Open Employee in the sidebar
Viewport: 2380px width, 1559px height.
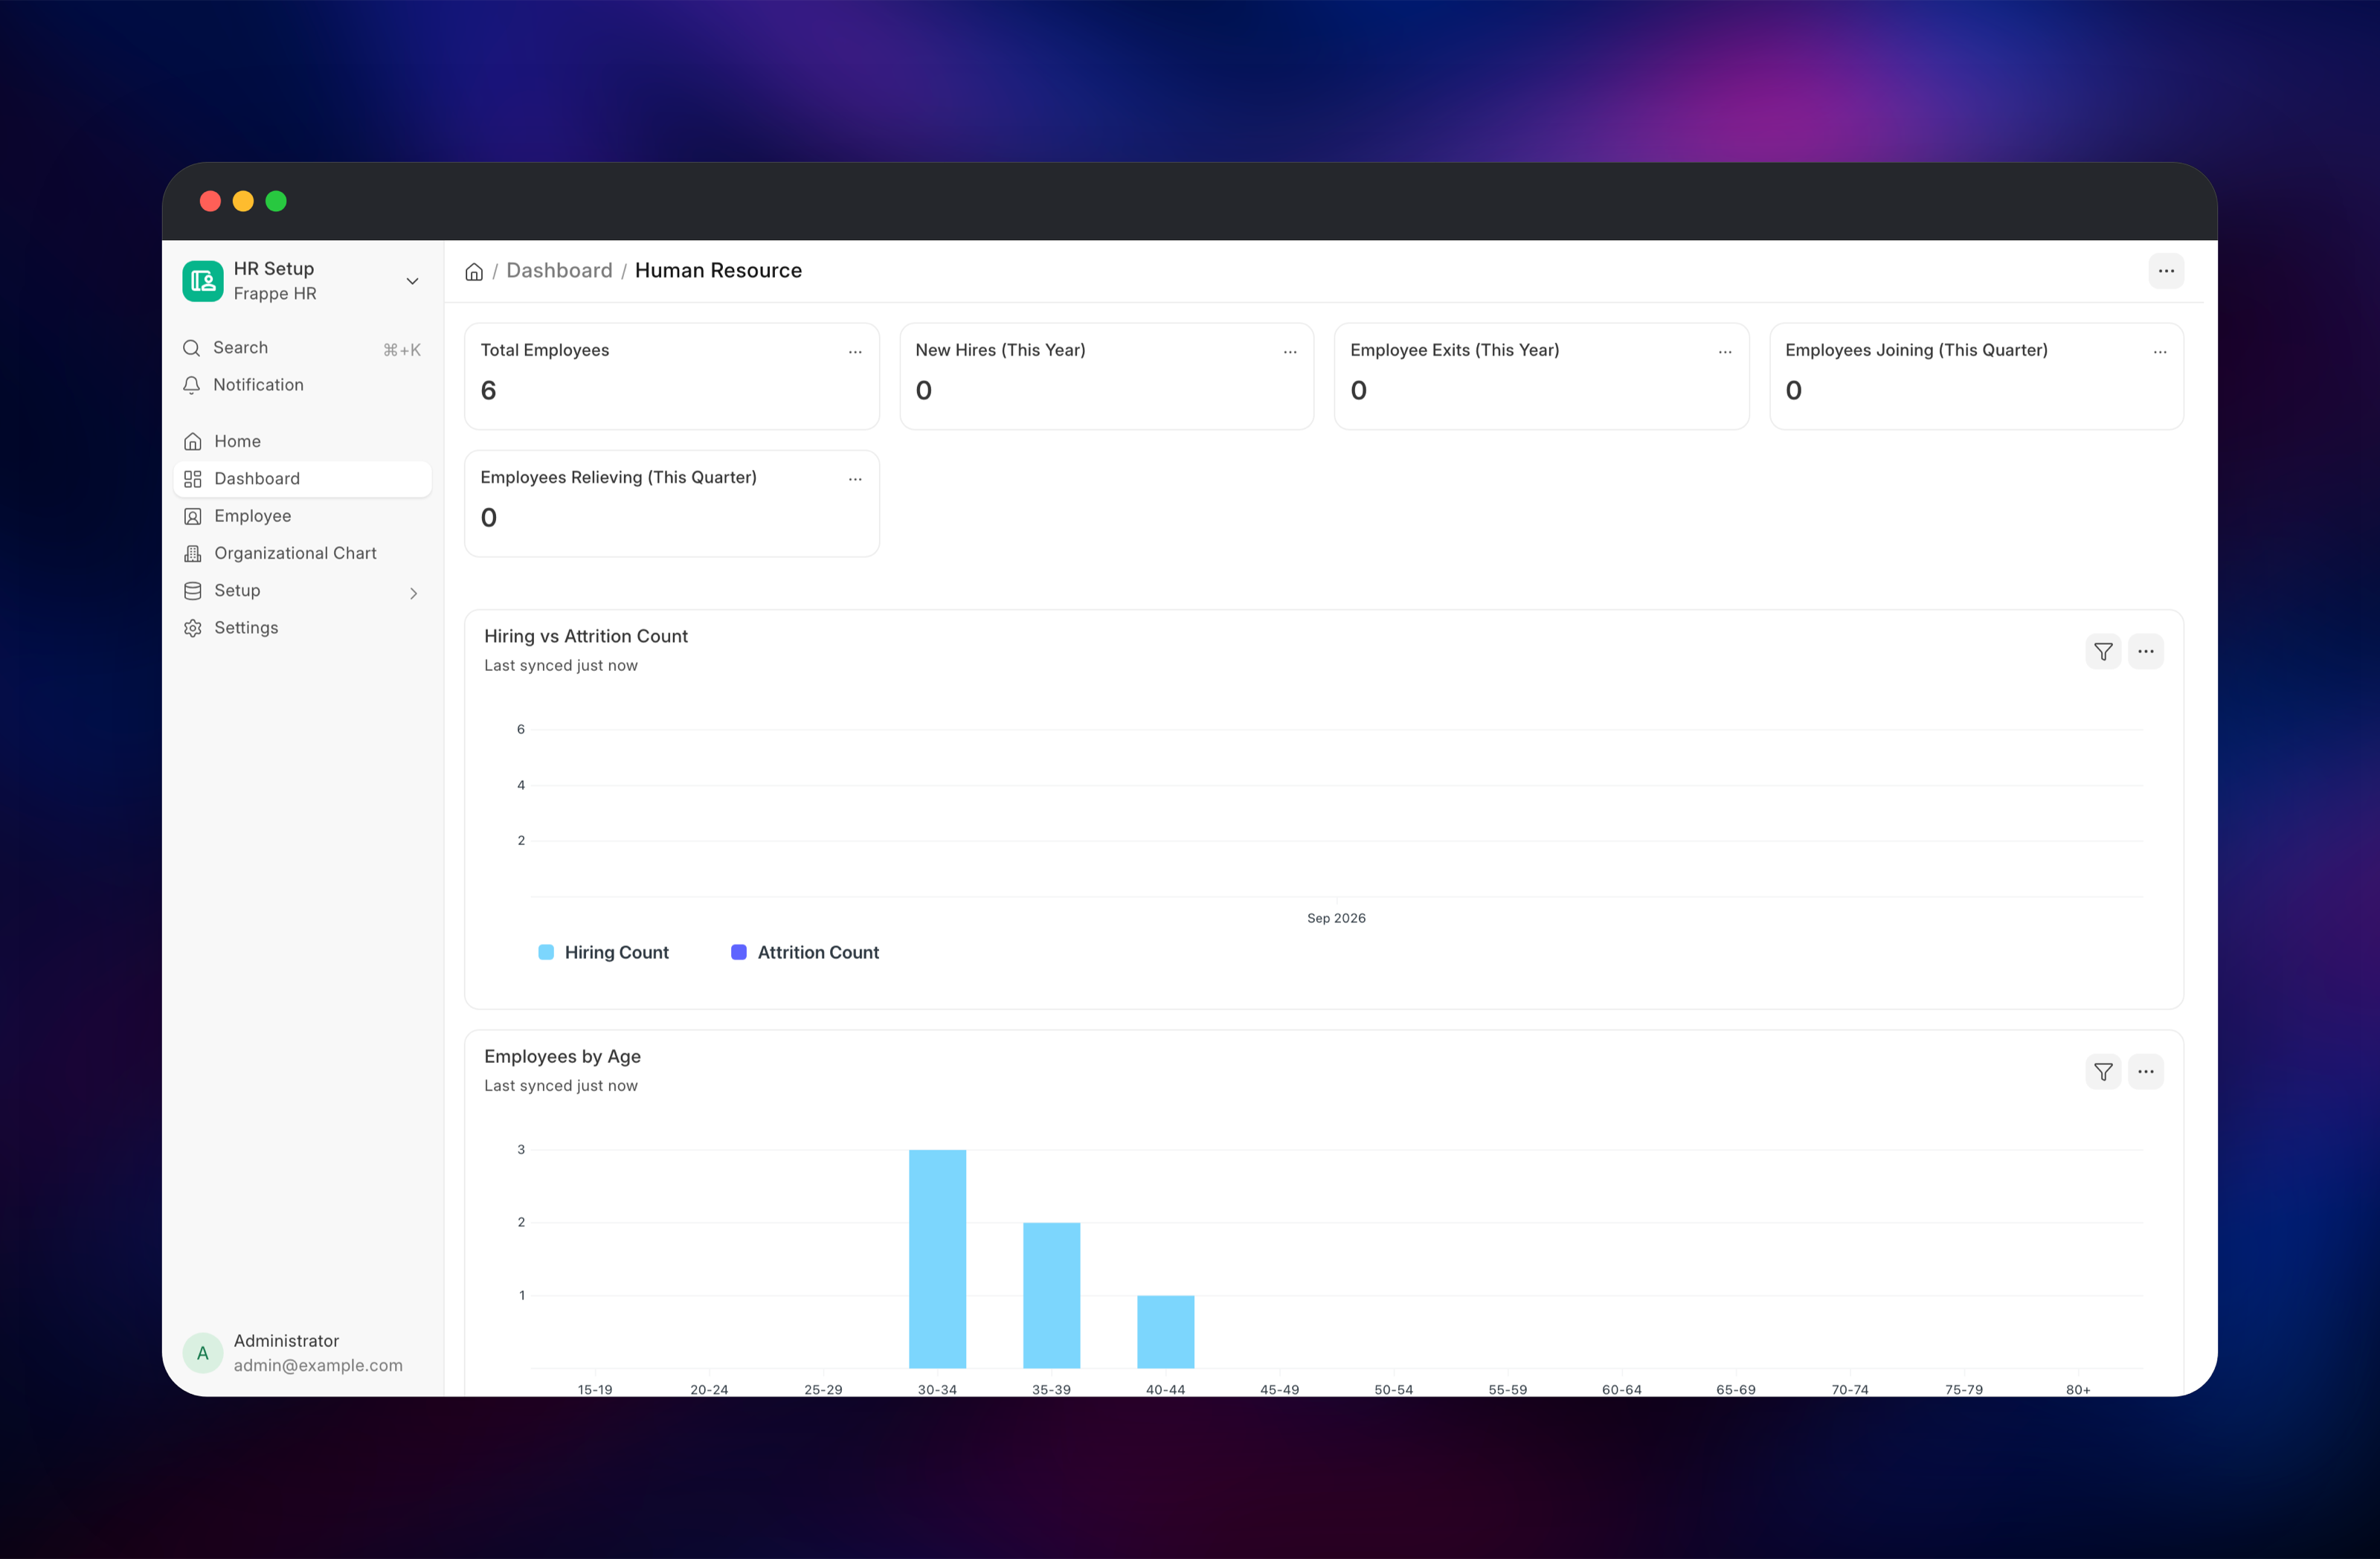tap(302, 516)
